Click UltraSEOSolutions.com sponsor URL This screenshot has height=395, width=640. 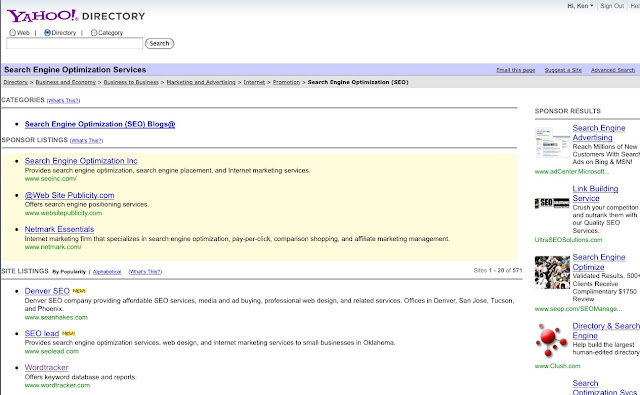[569, 240]
